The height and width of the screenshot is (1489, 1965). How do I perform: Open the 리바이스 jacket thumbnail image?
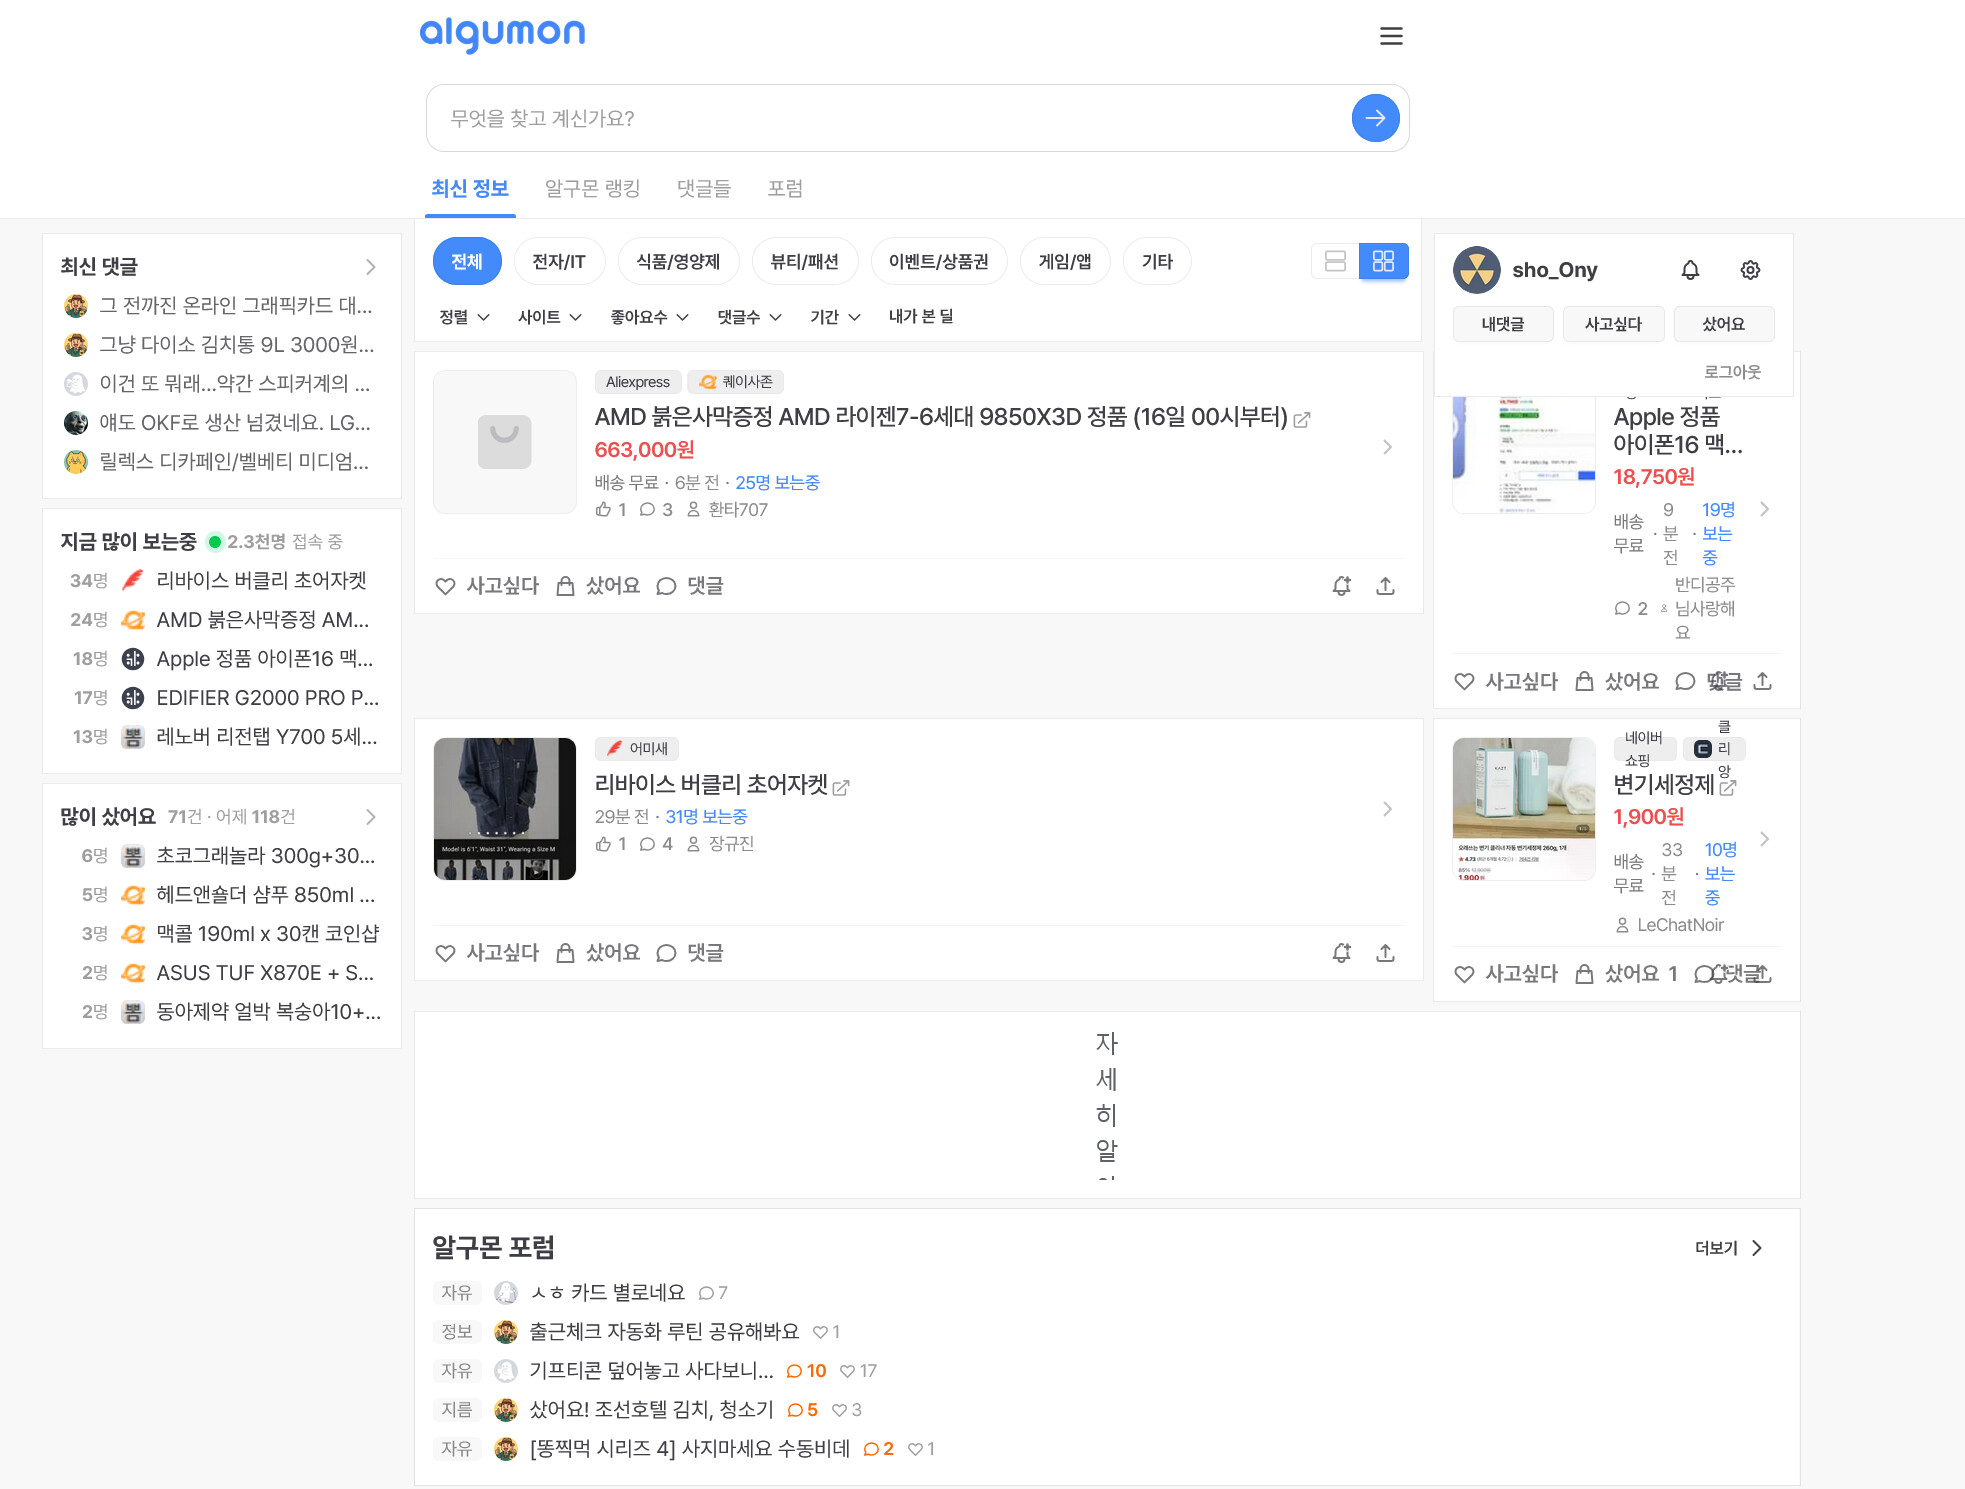pyautogui.click(x=505, y=809)
